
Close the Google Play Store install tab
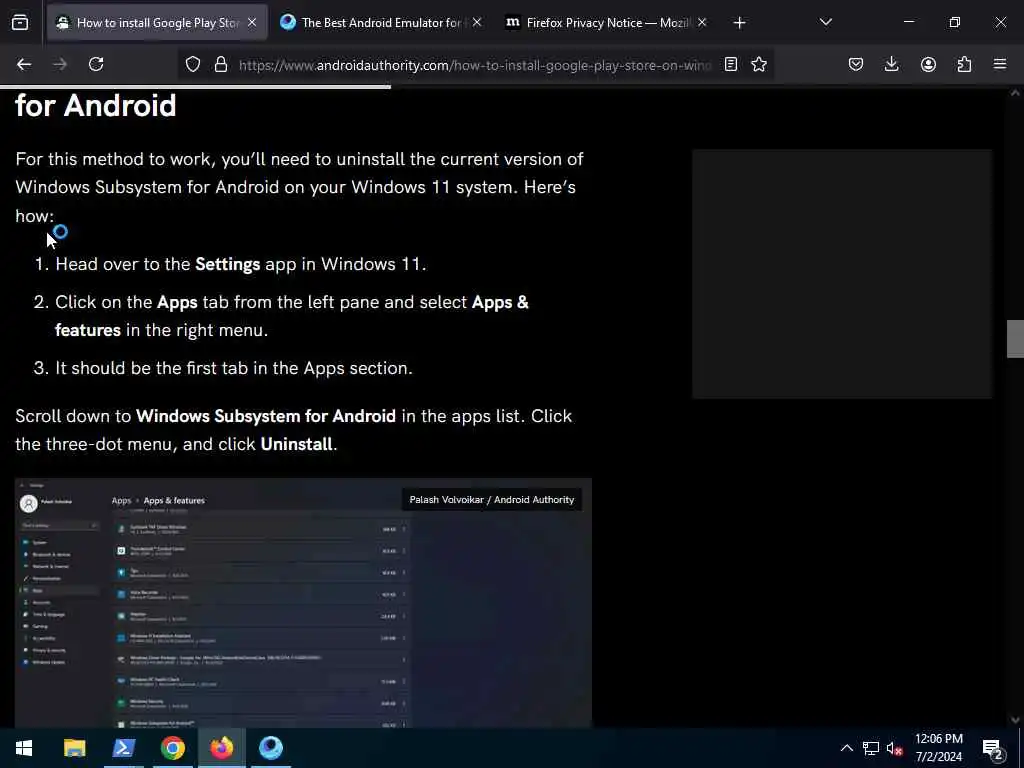(x=252, y=23)
